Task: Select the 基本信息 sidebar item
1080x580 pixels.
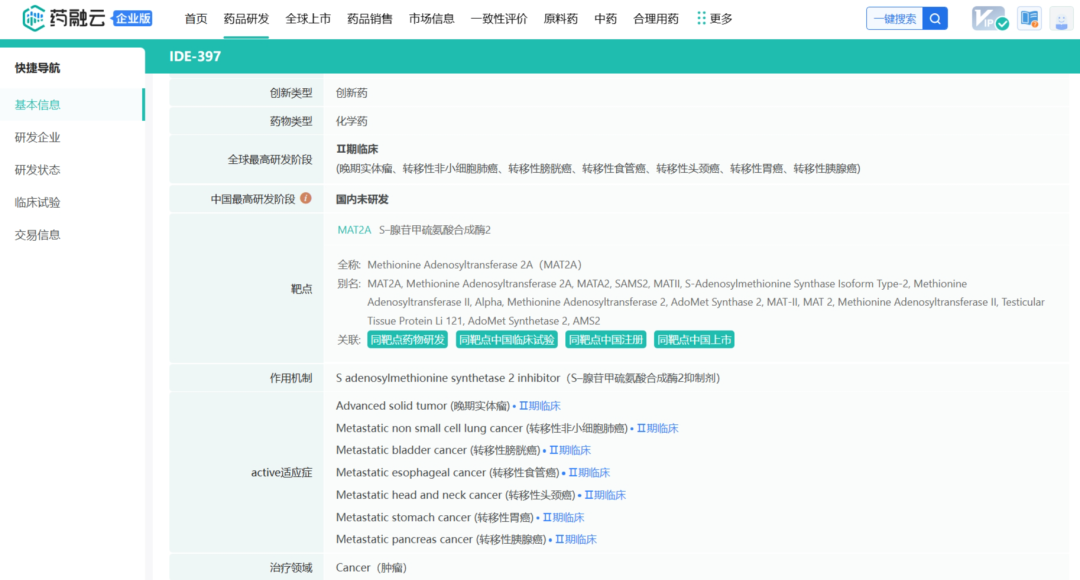Action: click(x=40, y=105)
